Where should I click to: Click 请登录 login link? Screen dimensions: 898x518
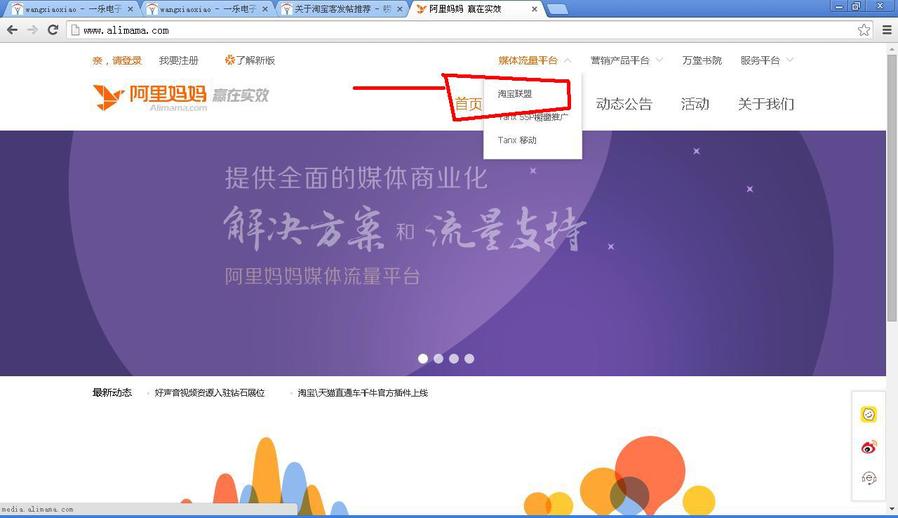[127, 60]
